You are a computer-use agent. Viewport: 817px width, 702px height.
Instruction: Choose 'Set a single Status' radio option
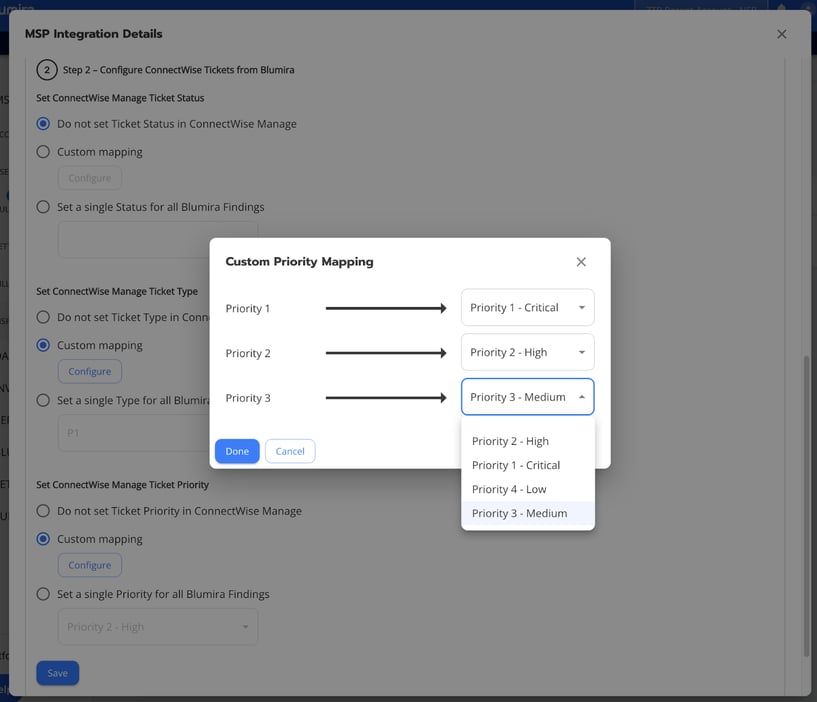43,207
